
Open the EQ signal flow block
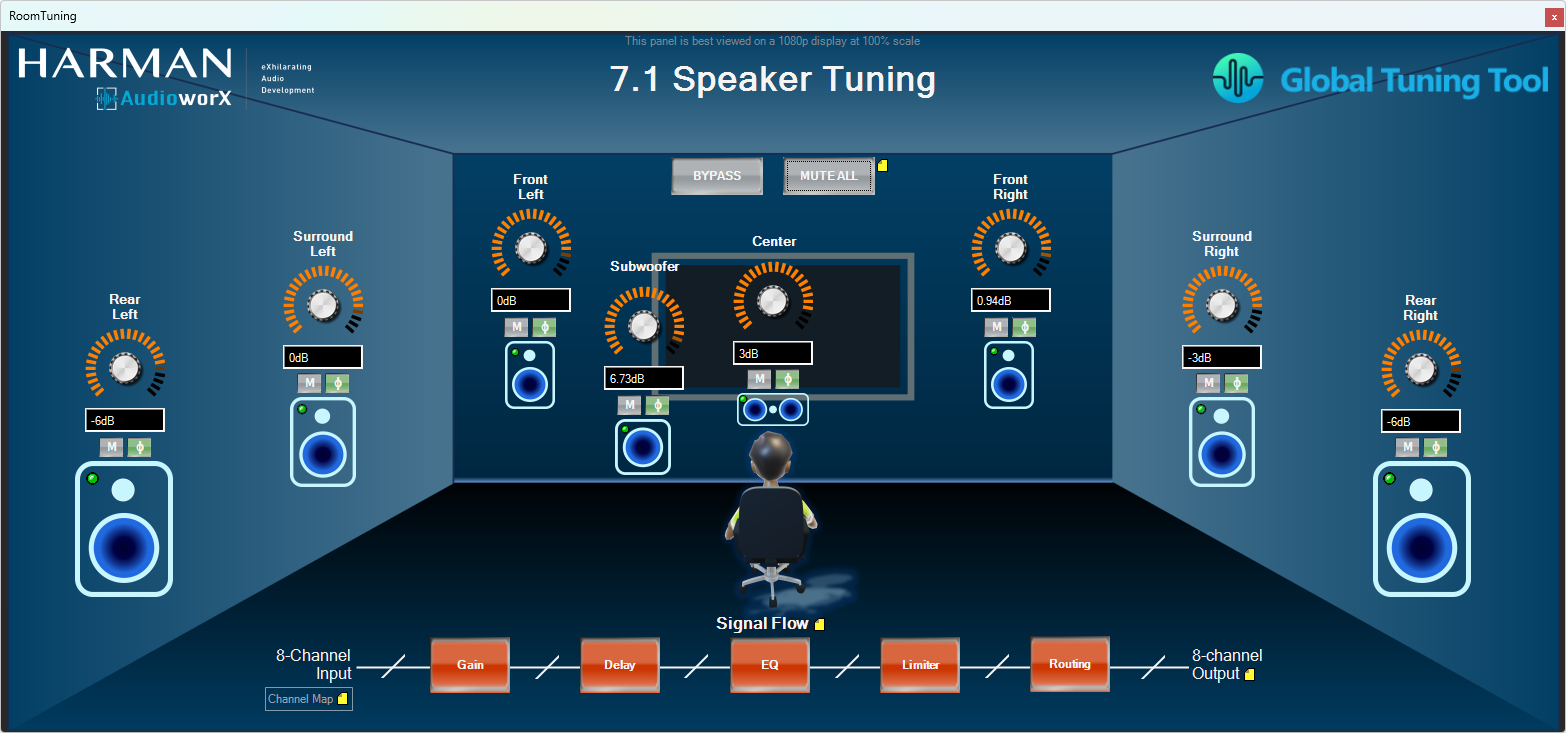click(770, 665)
